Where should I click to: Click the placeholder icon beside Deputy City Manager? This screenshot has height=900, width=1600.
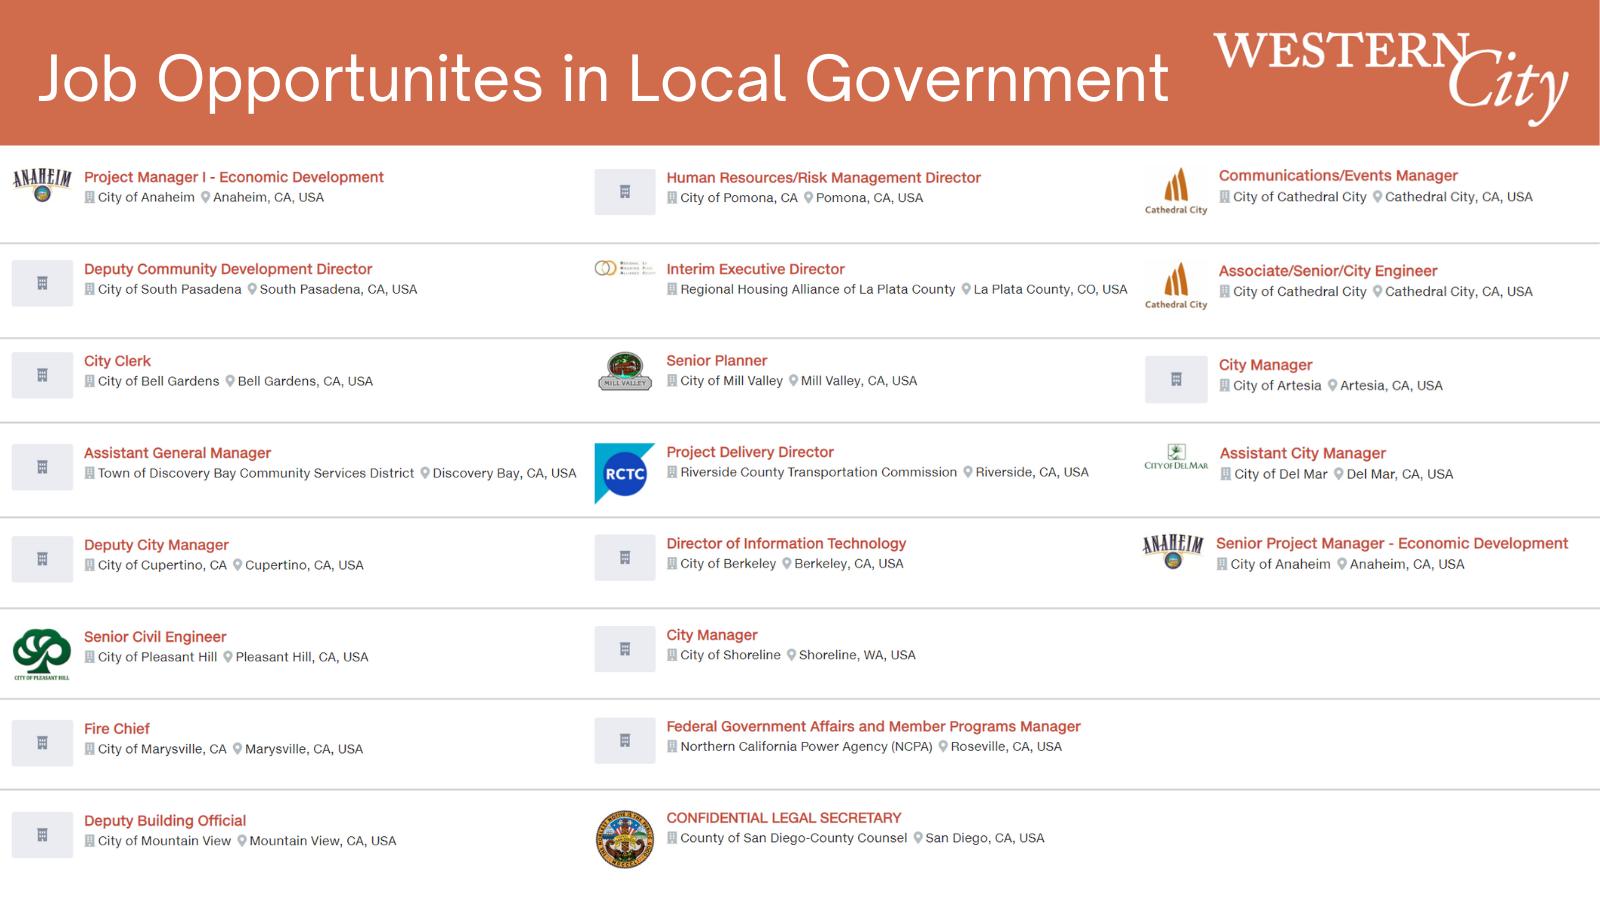(42, 559)
